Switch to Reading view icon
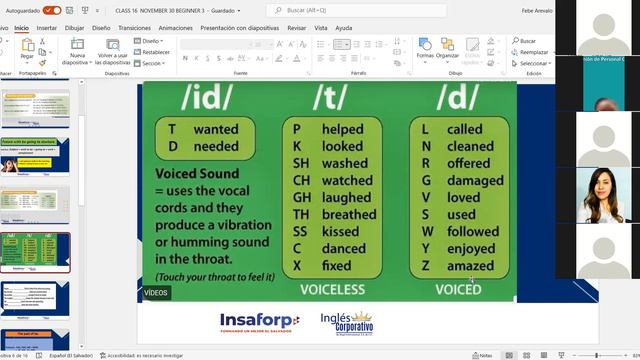This screenshot has width=640, height=360. pos(544,356)
